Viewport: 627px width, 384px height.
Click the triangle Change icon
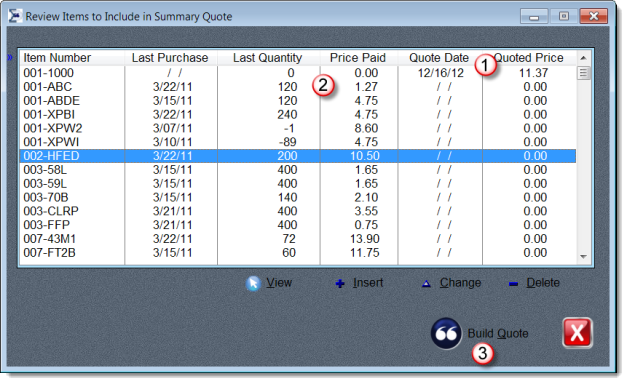tap(426, 284)
